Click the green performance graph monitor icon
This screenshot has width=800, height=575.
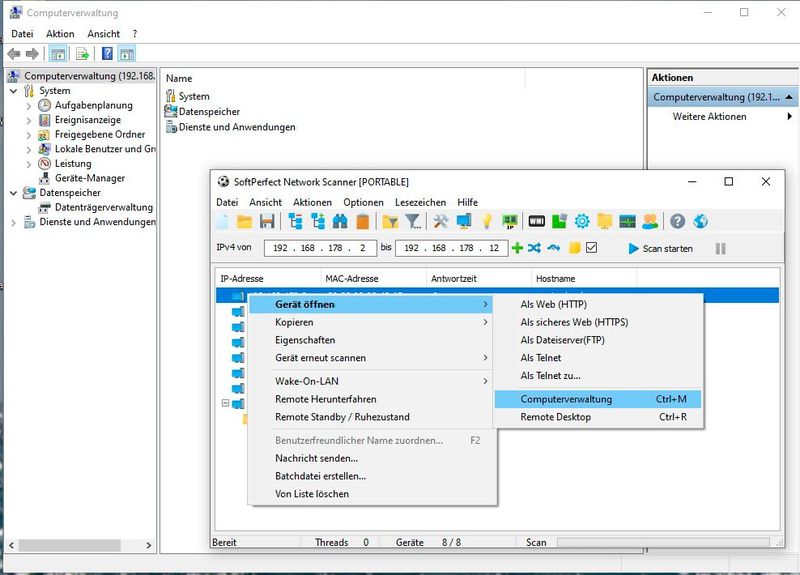click(628, 221)
